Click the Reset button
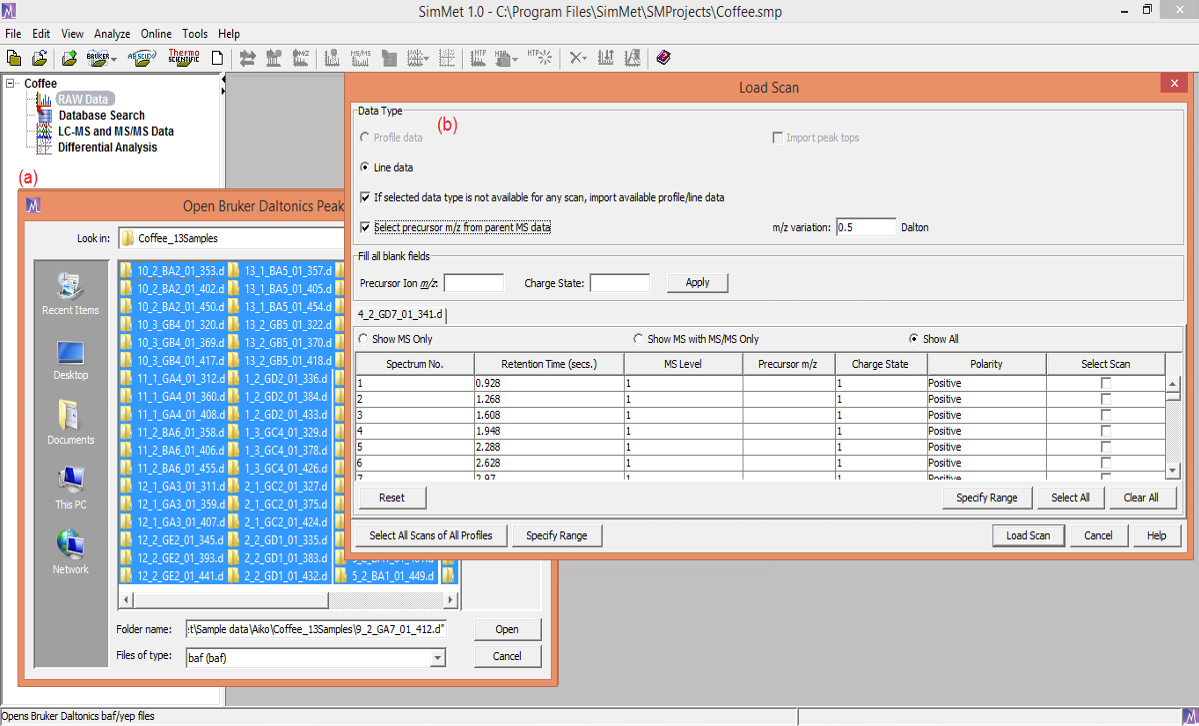Viewport: 1199px width, 726px height. pos(392,498)
